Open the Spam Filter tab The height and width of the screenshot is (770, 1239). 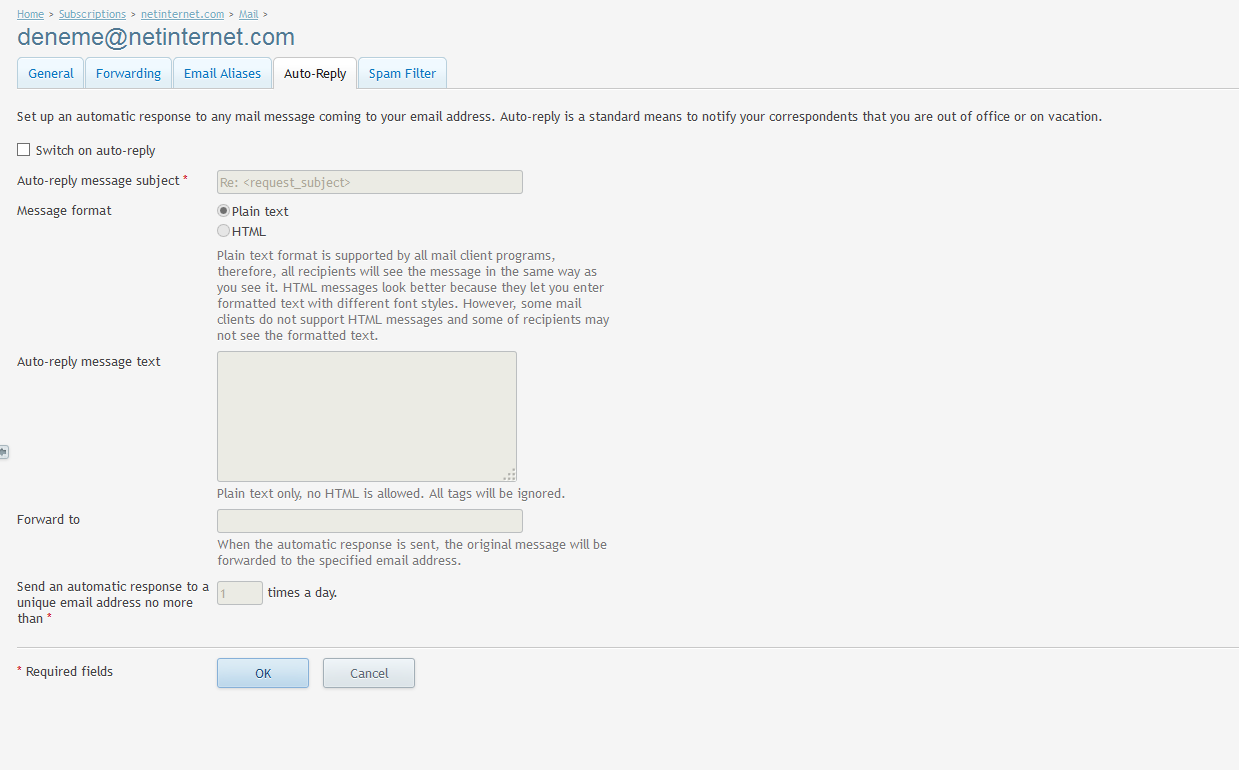[402, 74]
